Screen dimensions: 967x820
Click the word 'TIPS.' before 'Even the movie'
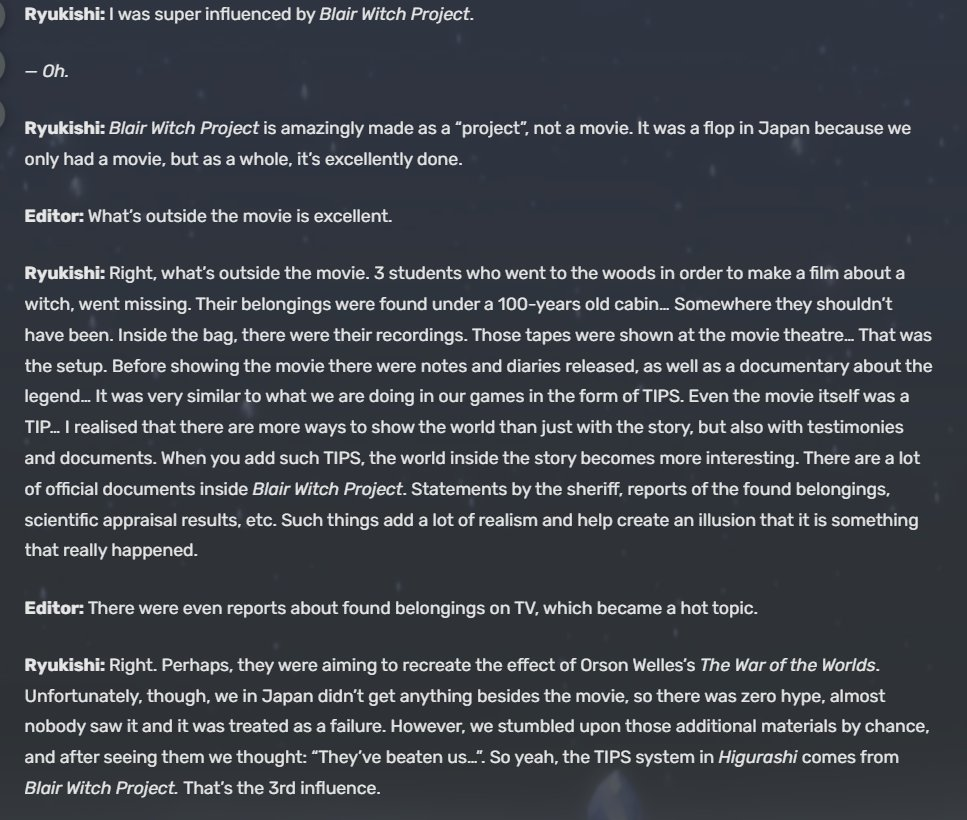[663, 396]
